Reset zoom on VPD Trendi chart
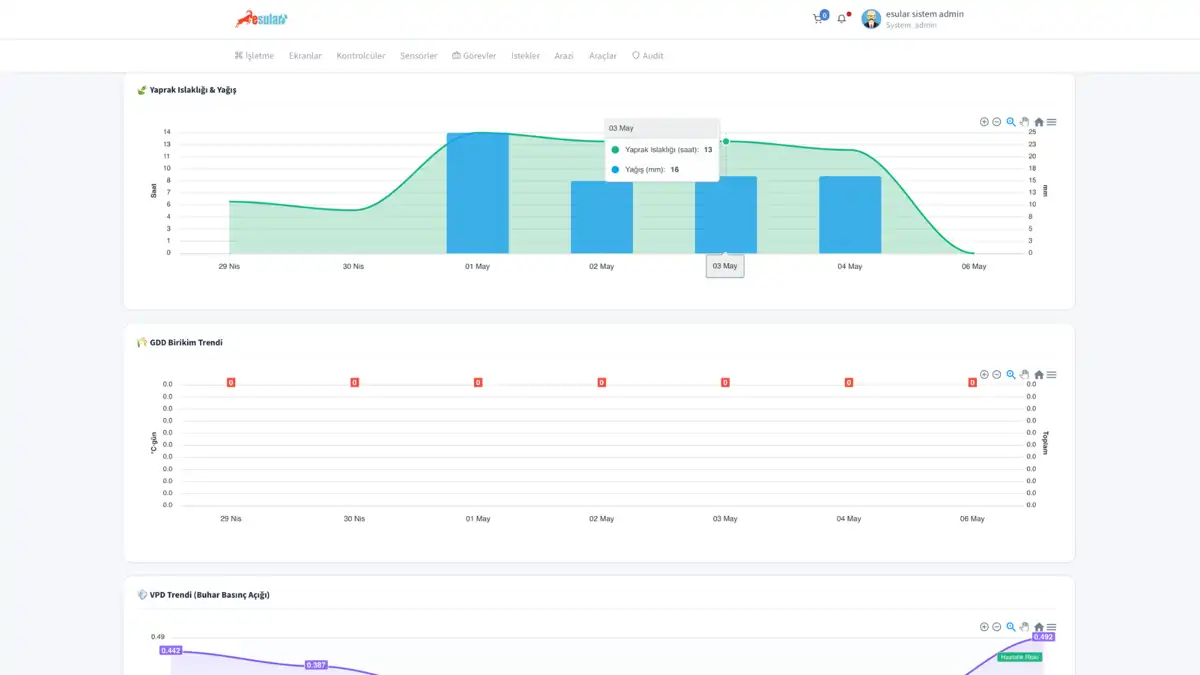This screenshot has width=1200, height=675. (1039, 627)
